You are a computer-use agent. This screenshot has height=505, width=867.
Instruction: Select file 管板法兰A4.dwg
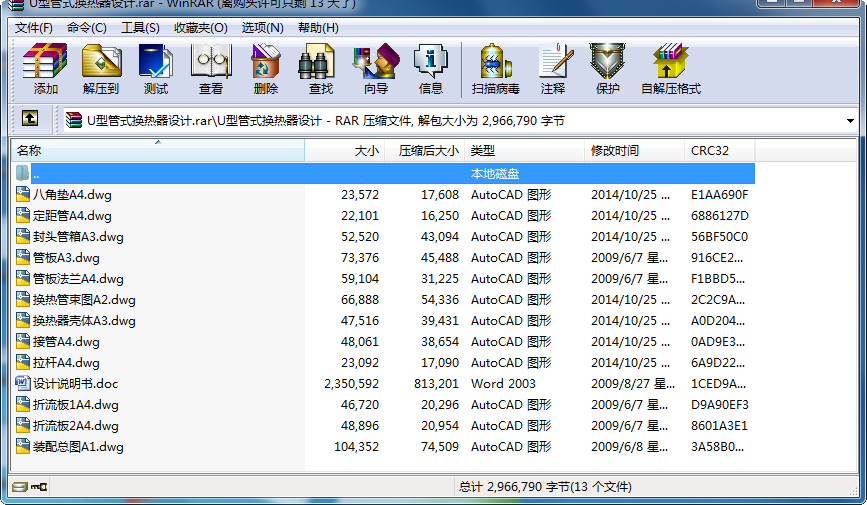coord(78,279)
